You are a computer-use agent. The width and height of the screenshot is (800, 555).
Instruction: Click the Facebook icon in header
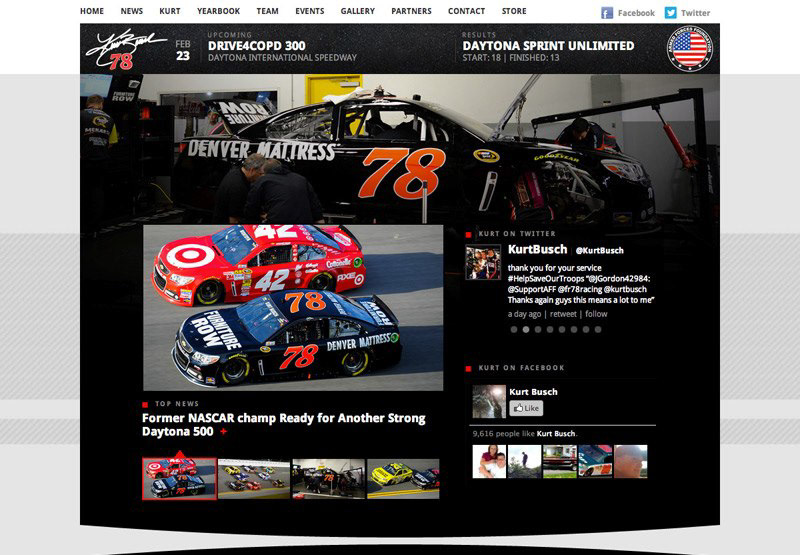point(607,13)
